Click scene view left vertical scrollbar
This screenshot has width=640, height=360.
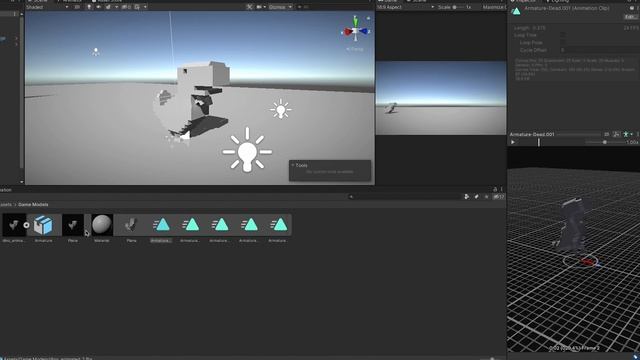(22, 92)
